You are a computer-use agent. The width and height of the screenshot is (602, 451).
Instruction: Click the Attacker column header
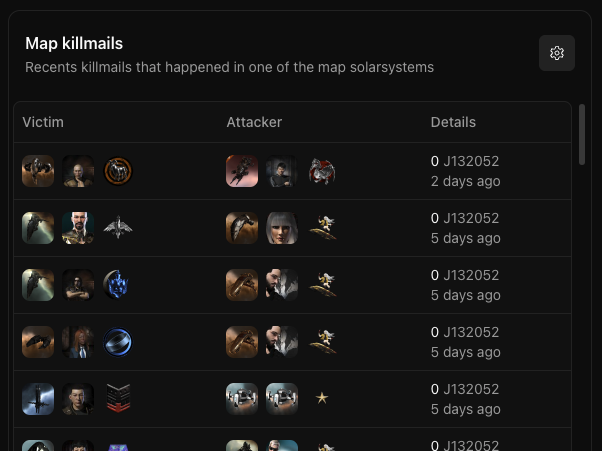click(254, 122)
